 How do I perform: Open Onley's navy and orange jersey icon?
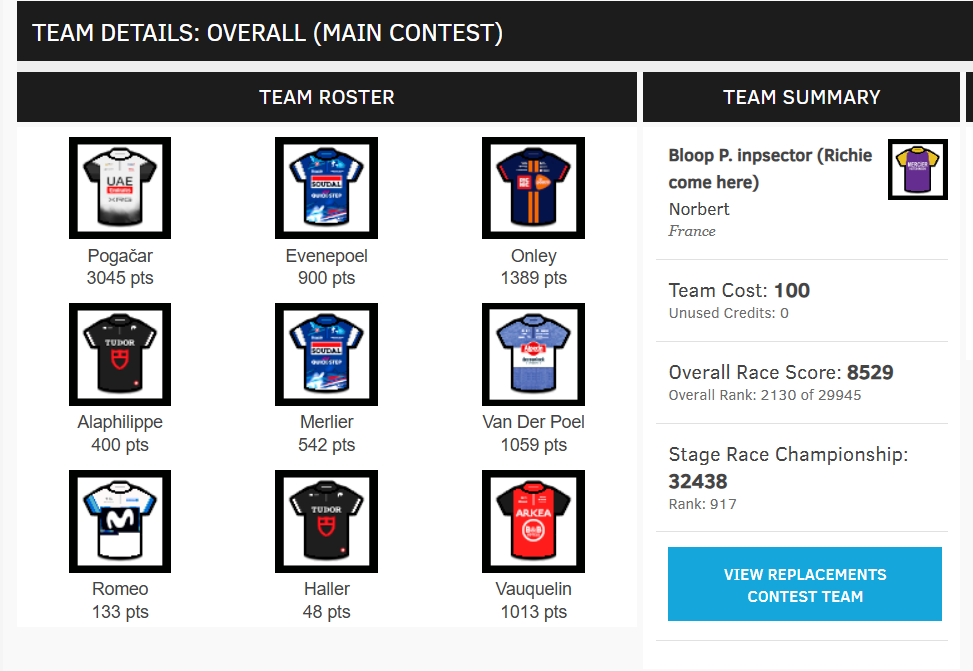(533, 188)
